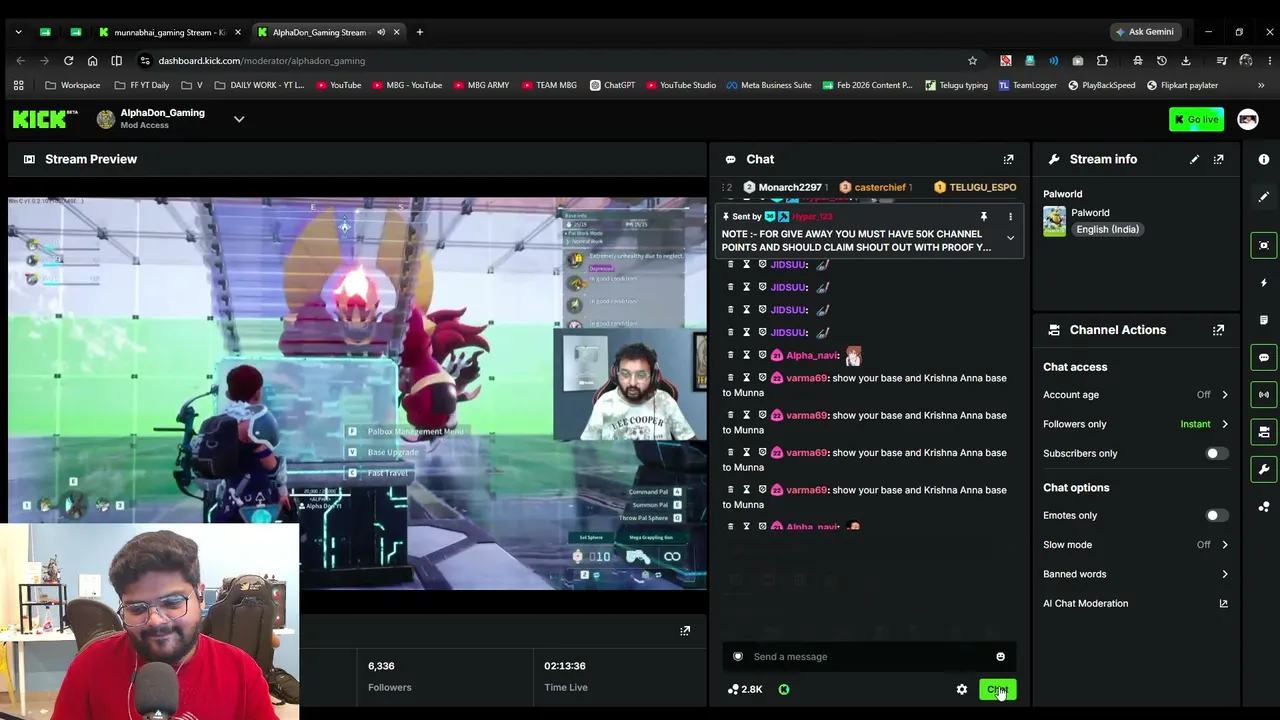Go to browser home page
Viewport: 1280px width, 720px height.
(92, 61)
